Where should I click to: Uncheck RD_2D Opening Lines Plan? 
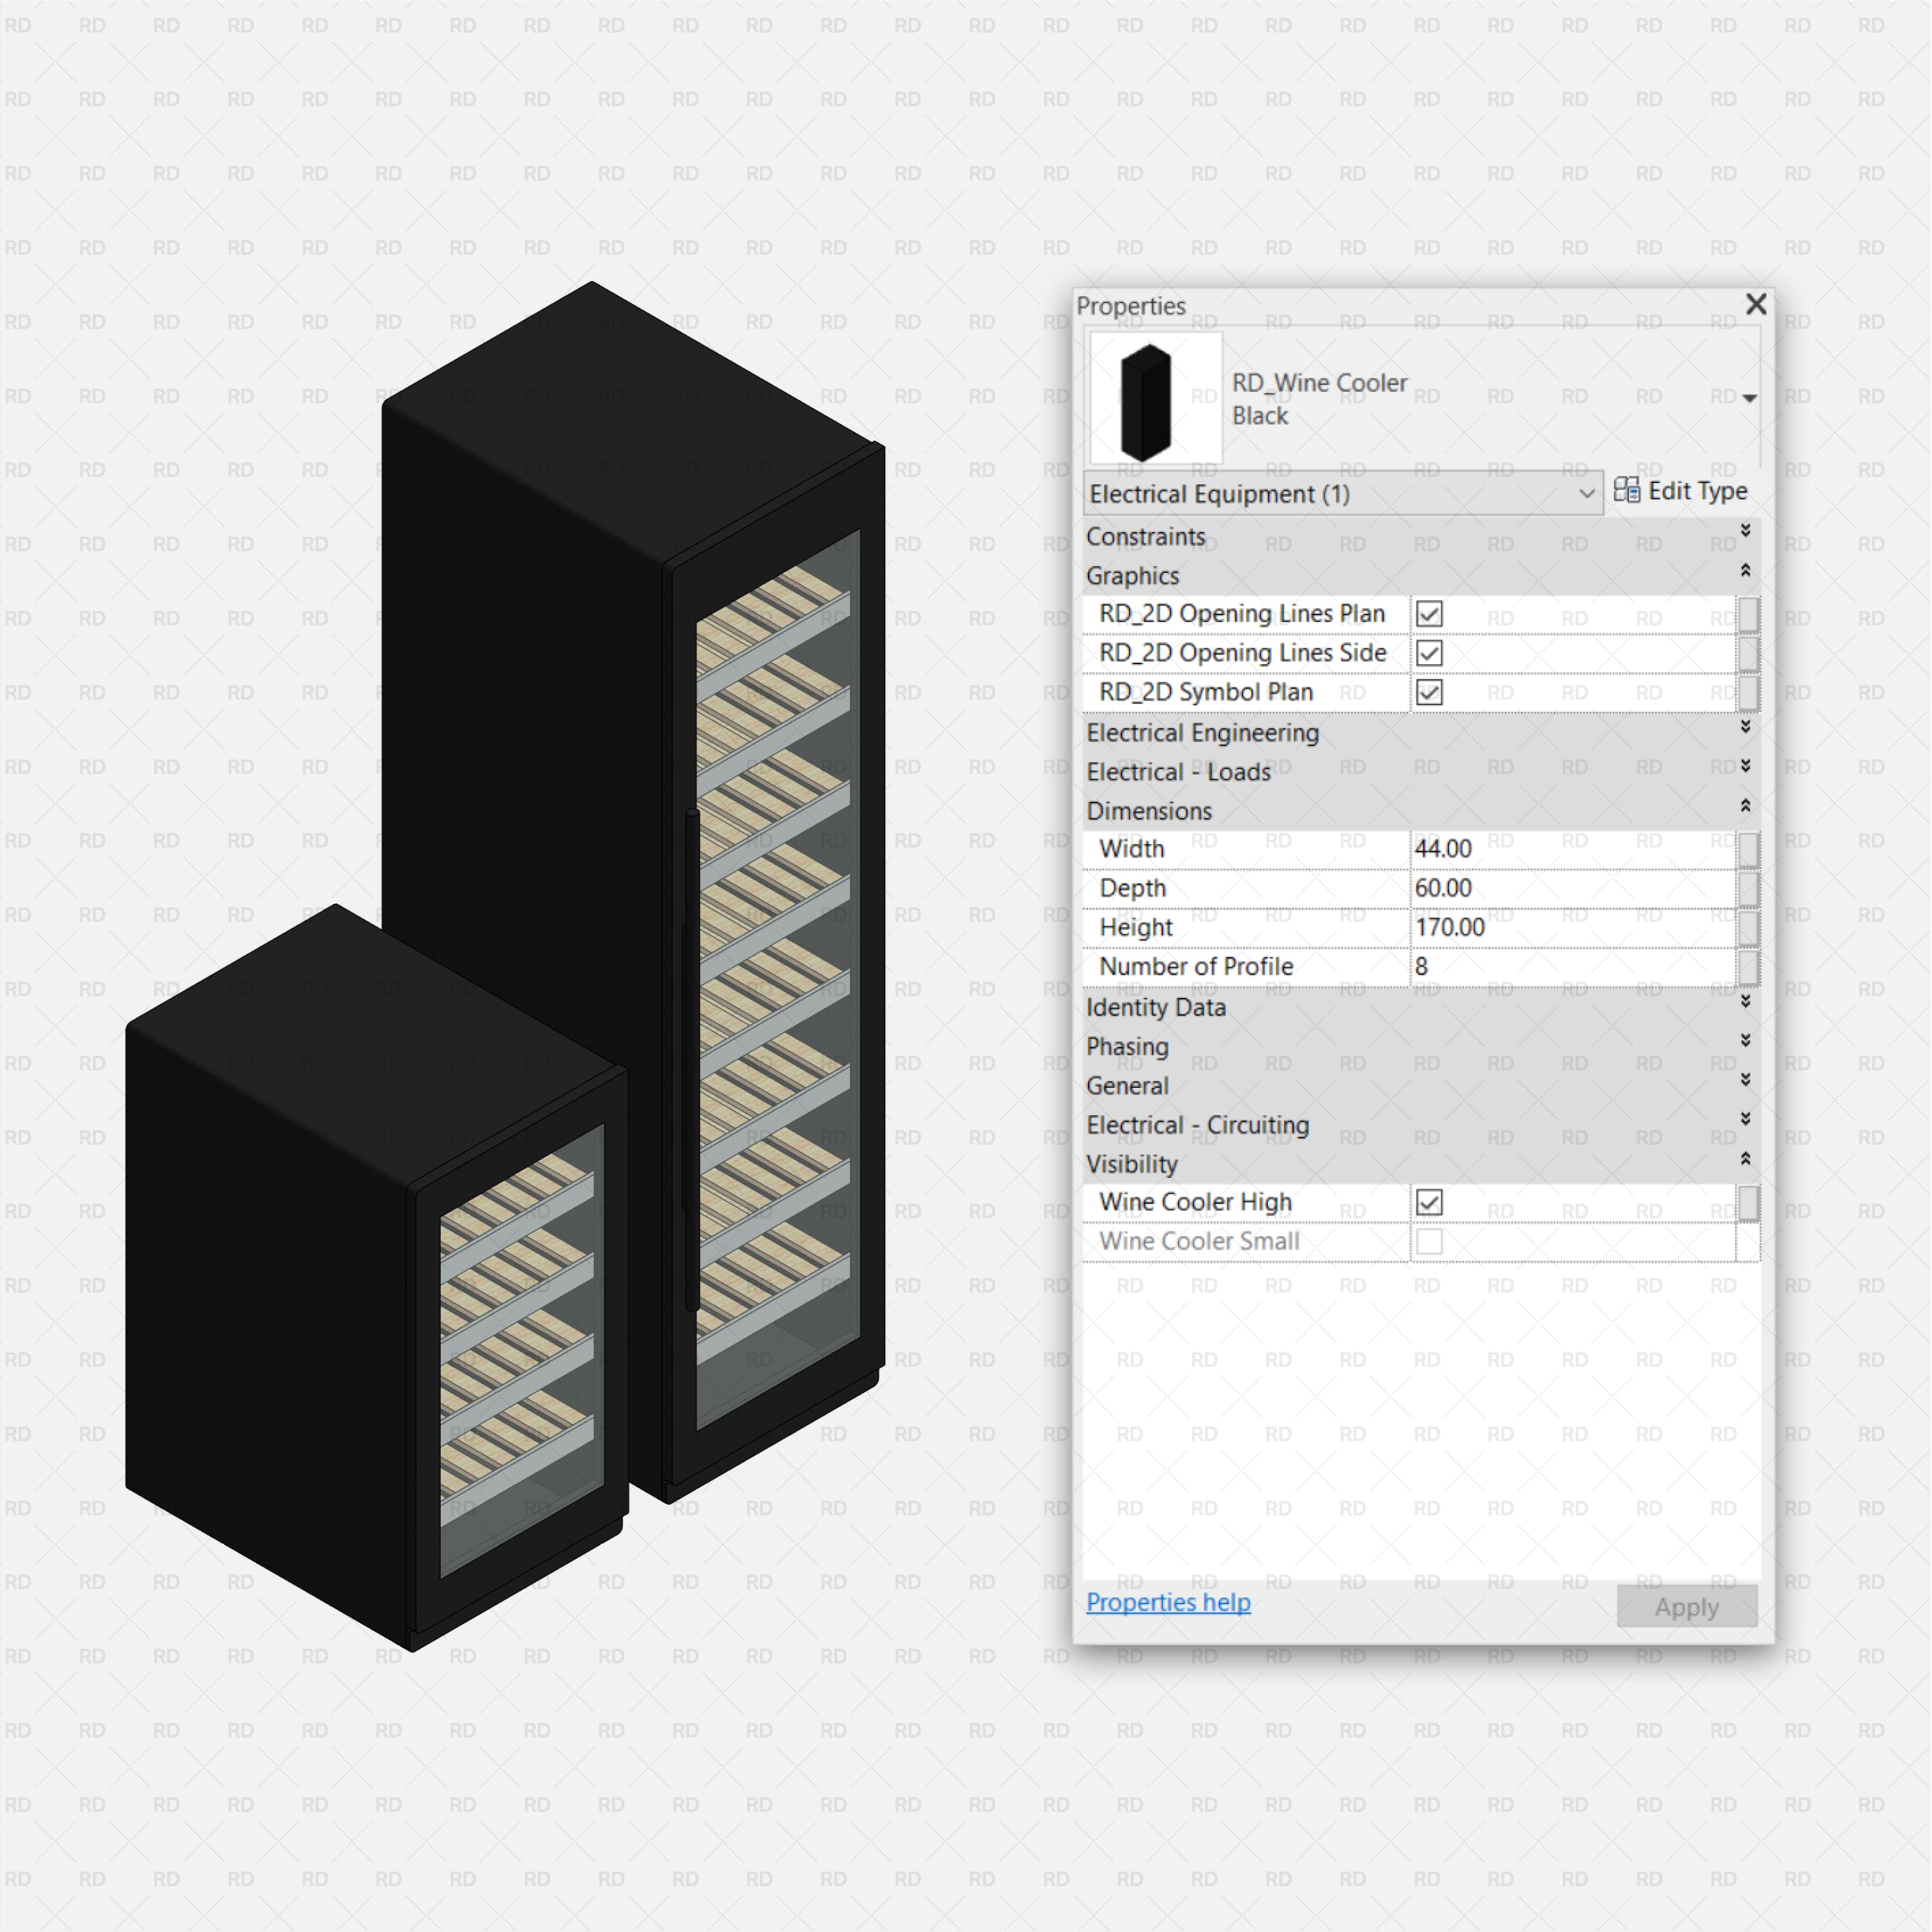(1428, 614)
